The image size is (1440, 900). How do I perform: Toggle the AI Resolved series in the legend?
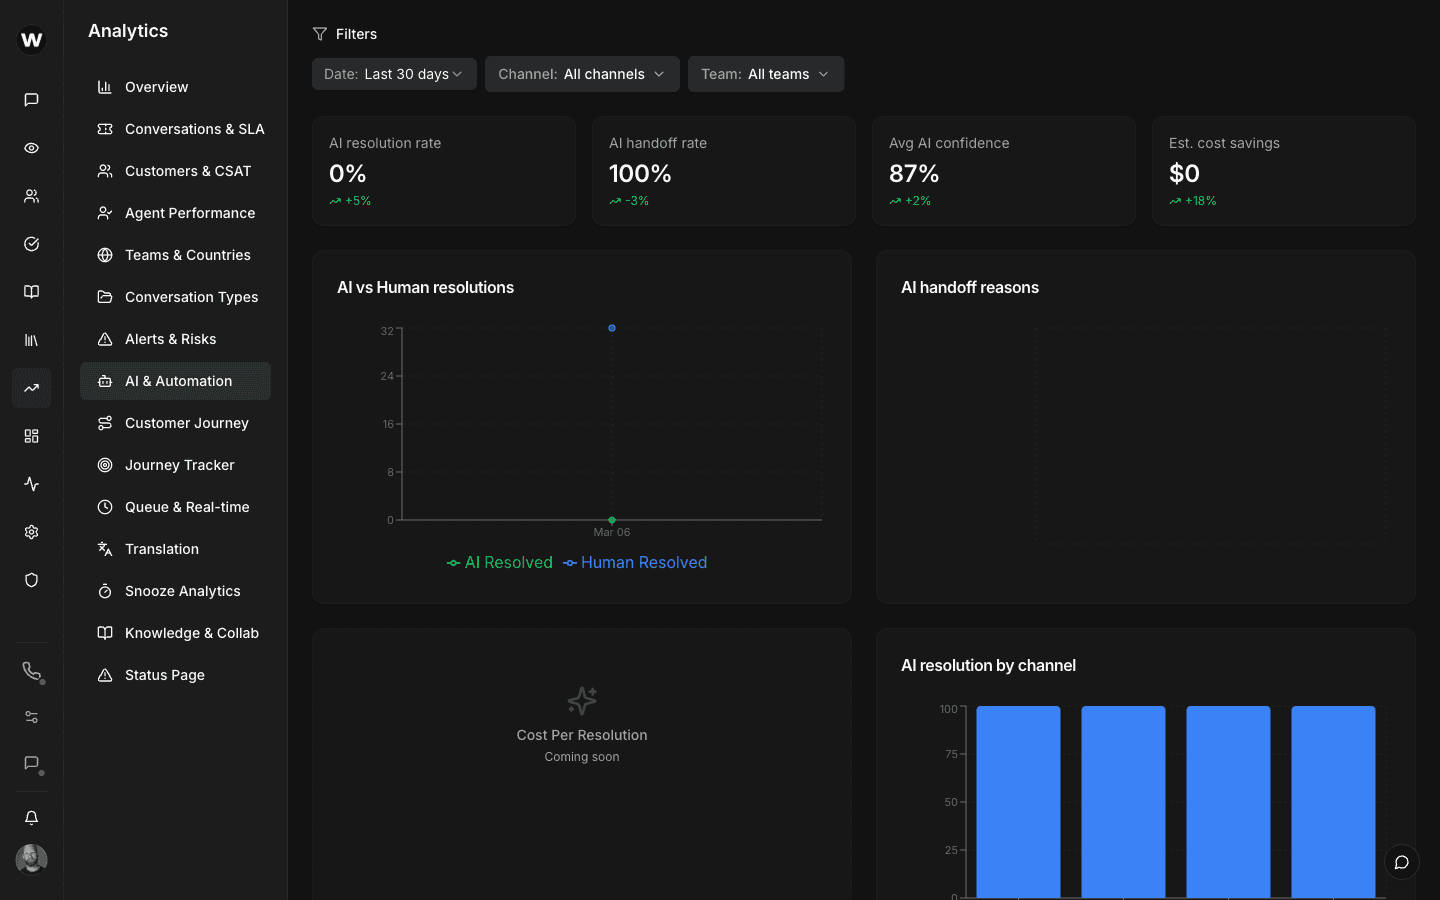499,562
